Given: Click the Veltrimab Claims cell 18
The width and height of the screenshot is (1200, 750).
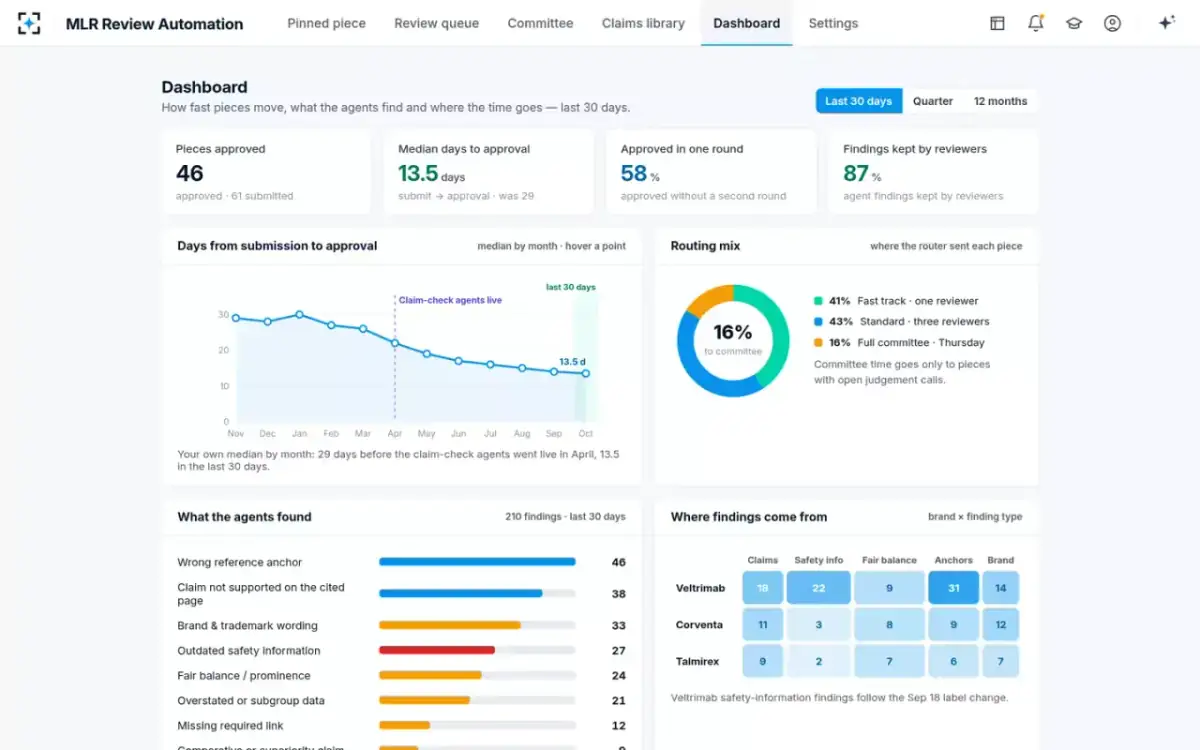Looking at the screenshot, I should point(762,588).
